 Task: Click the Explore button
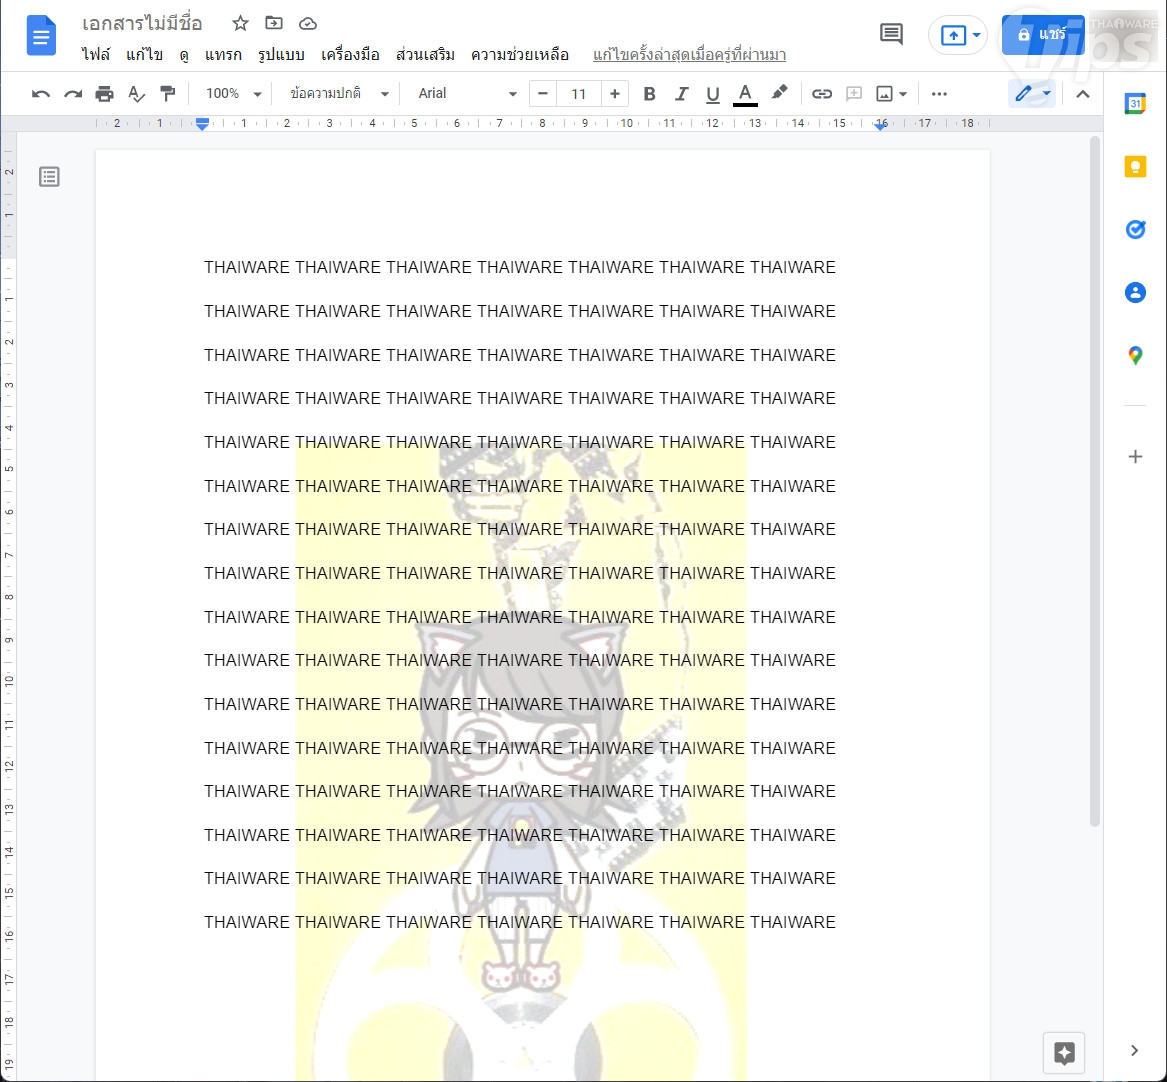click(x=1064, y=1052)
